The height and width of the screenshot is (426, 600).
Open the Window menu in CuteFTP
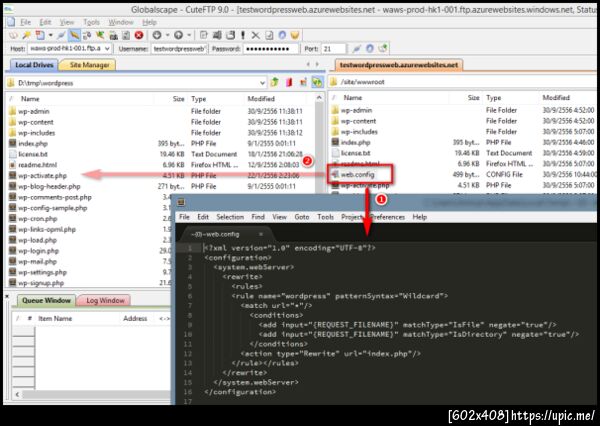pos(121,22)
